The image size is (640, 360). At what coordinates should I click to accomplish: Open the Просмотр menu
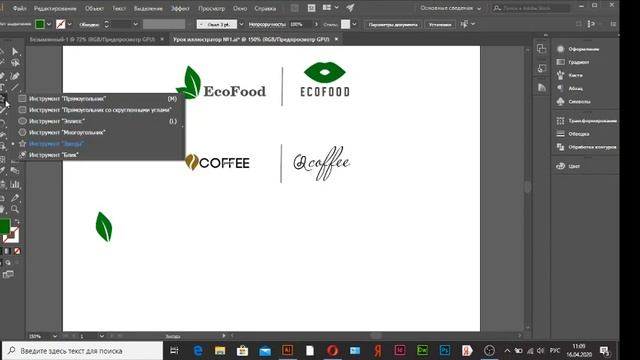pyautogui.click(x=211, y=8)
